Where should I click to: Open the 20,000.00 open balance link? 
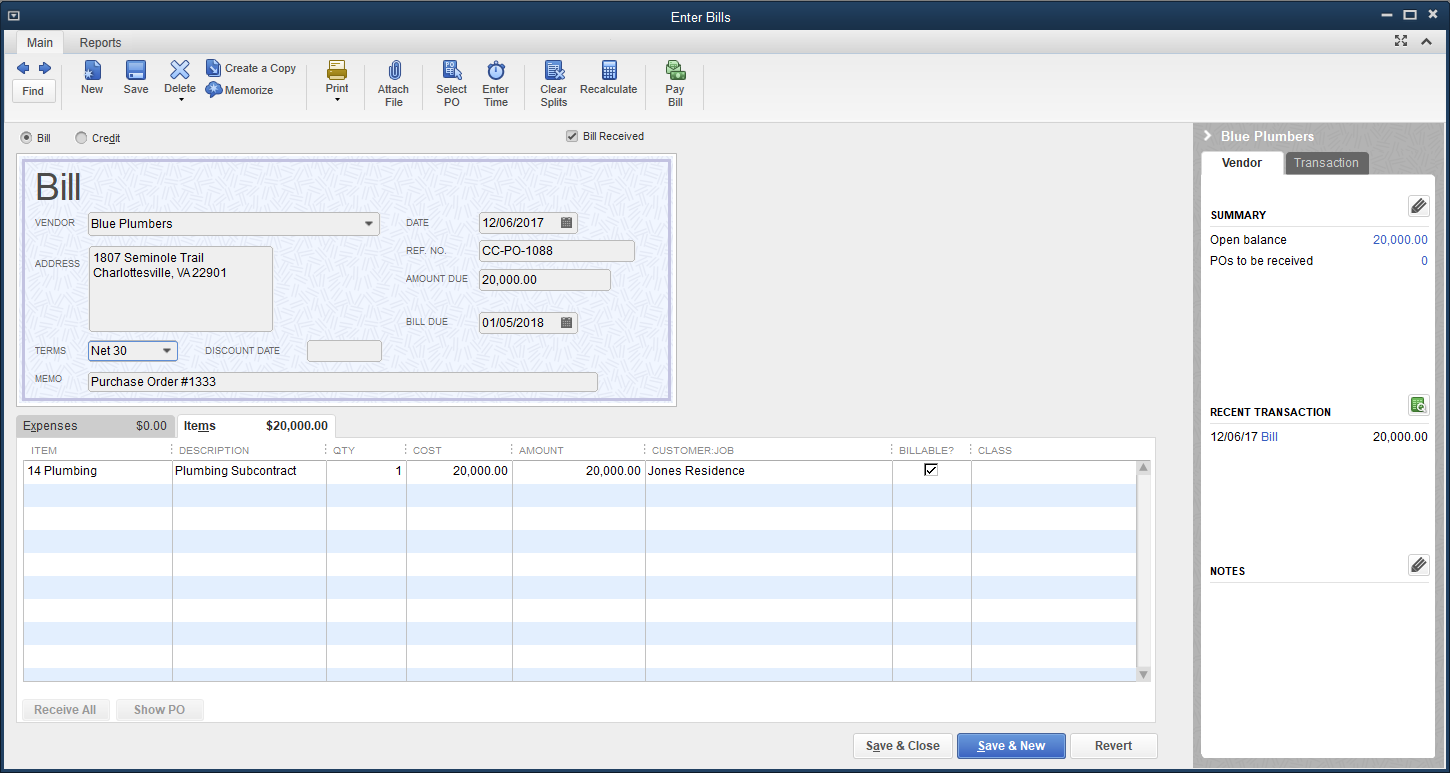pos(1399,240)
